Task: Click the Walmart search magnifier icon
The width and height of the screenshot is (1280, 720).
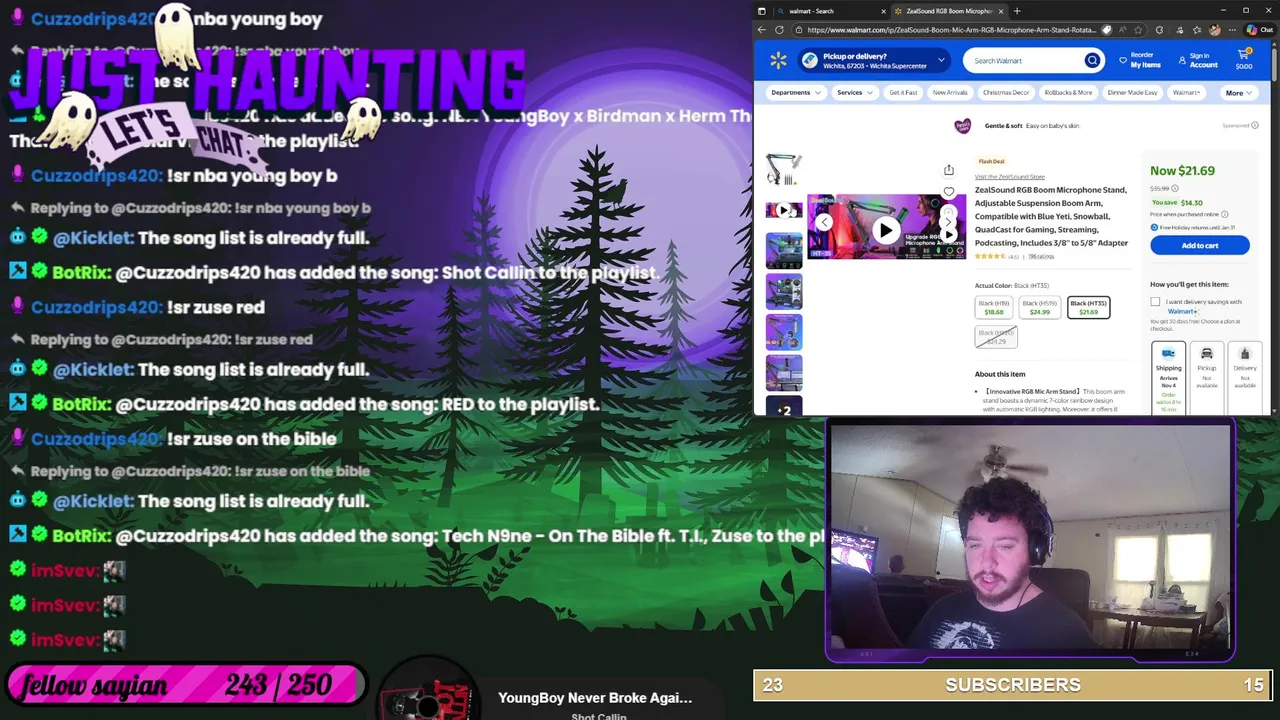Action: pos(1092,61)
